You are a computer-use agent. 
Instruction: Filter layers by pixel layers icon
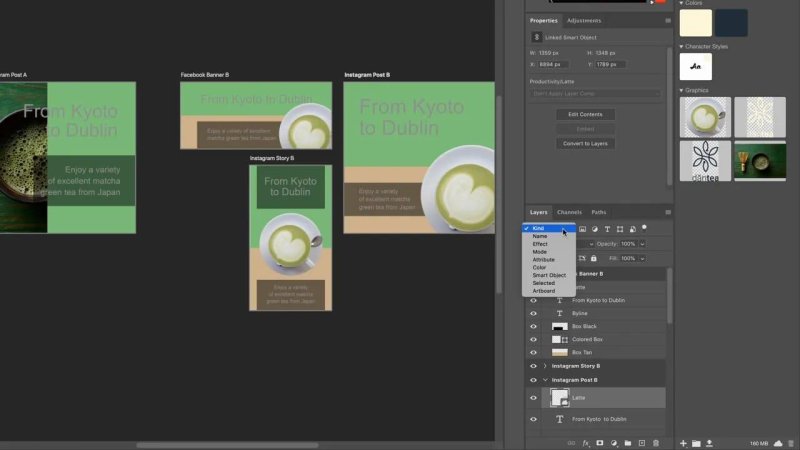[x=582, y=229]
